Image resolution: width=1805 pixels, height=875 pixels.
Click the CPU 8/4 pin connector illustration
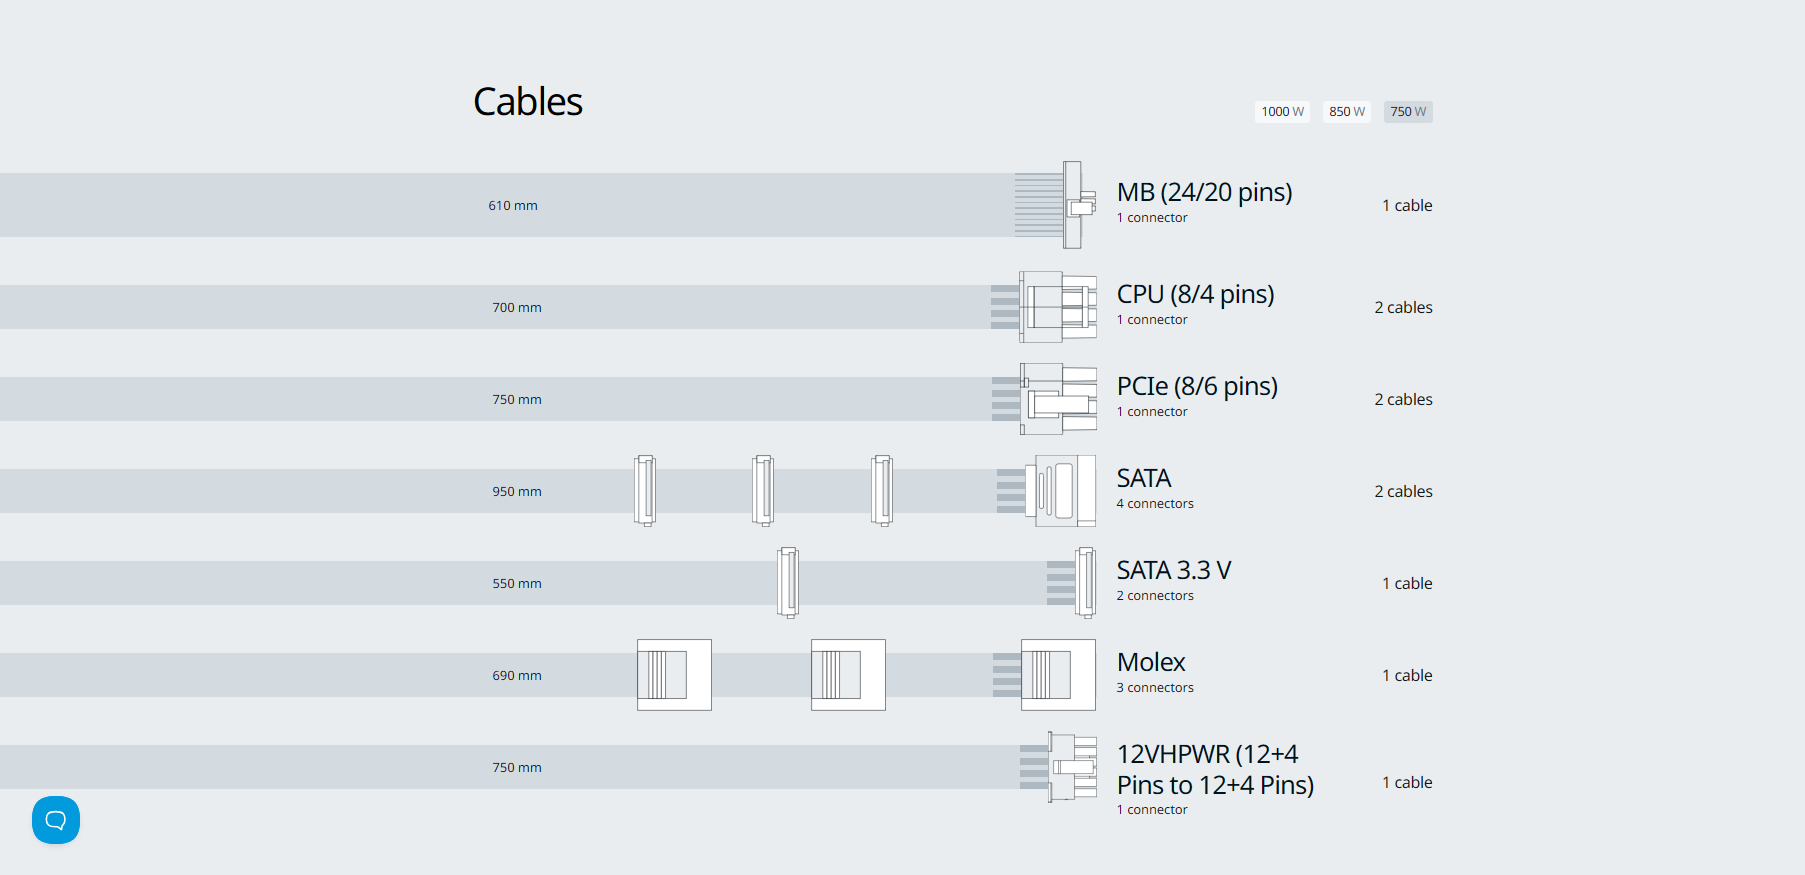(1057, 307)
